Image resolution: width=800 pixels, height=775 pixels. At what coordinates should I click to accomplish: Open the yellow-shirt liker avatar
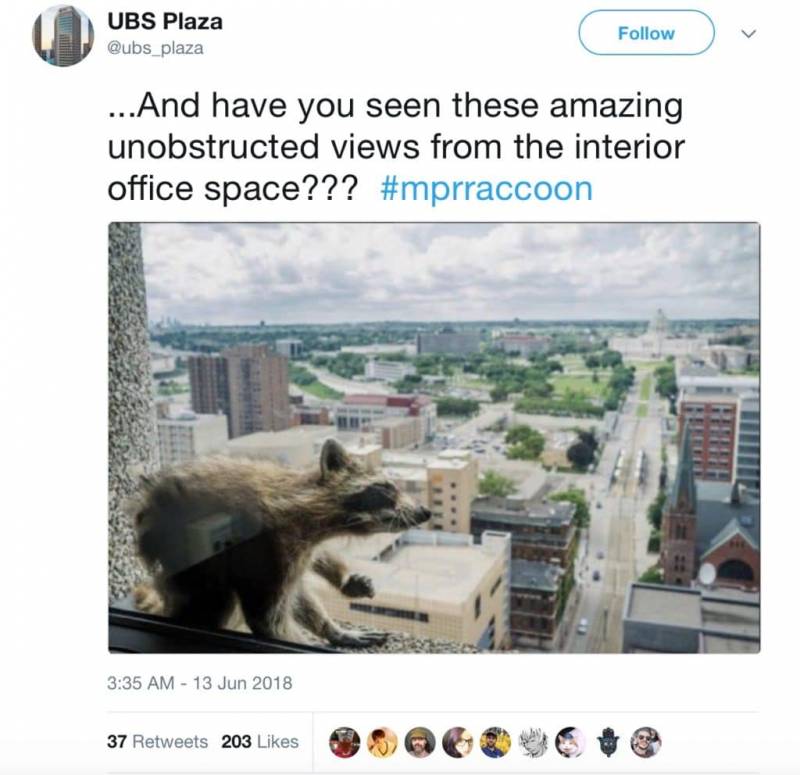[382, 742]
